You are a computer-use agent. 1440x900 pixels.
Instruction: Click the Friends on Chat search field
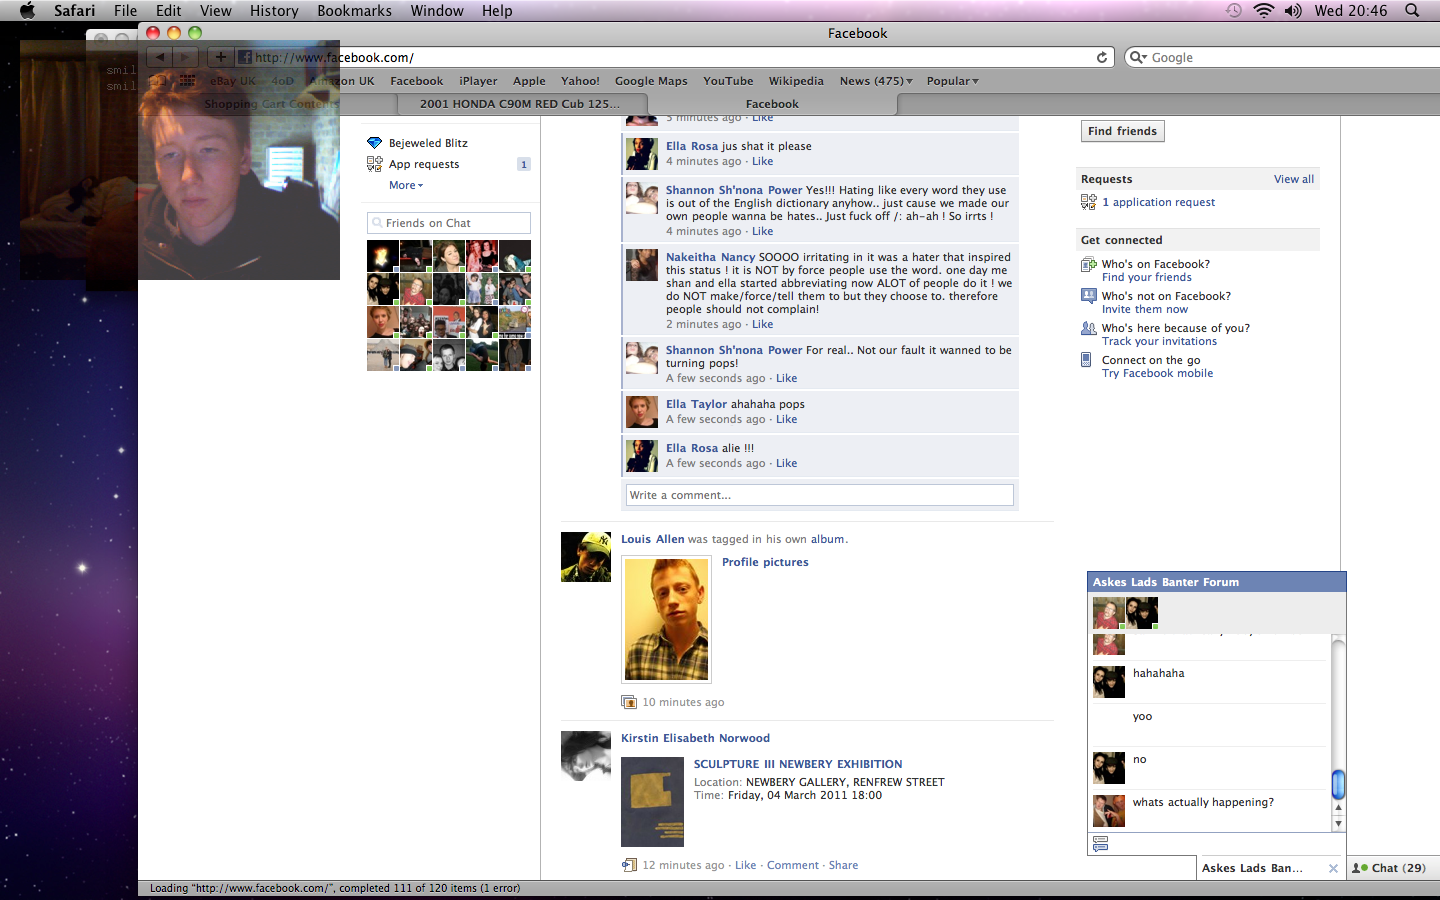449,223
